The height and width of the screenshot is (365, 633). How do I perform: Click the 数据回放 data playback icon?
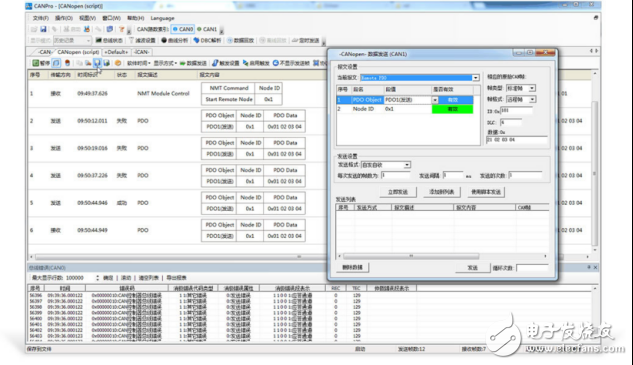tap(241, 40)
